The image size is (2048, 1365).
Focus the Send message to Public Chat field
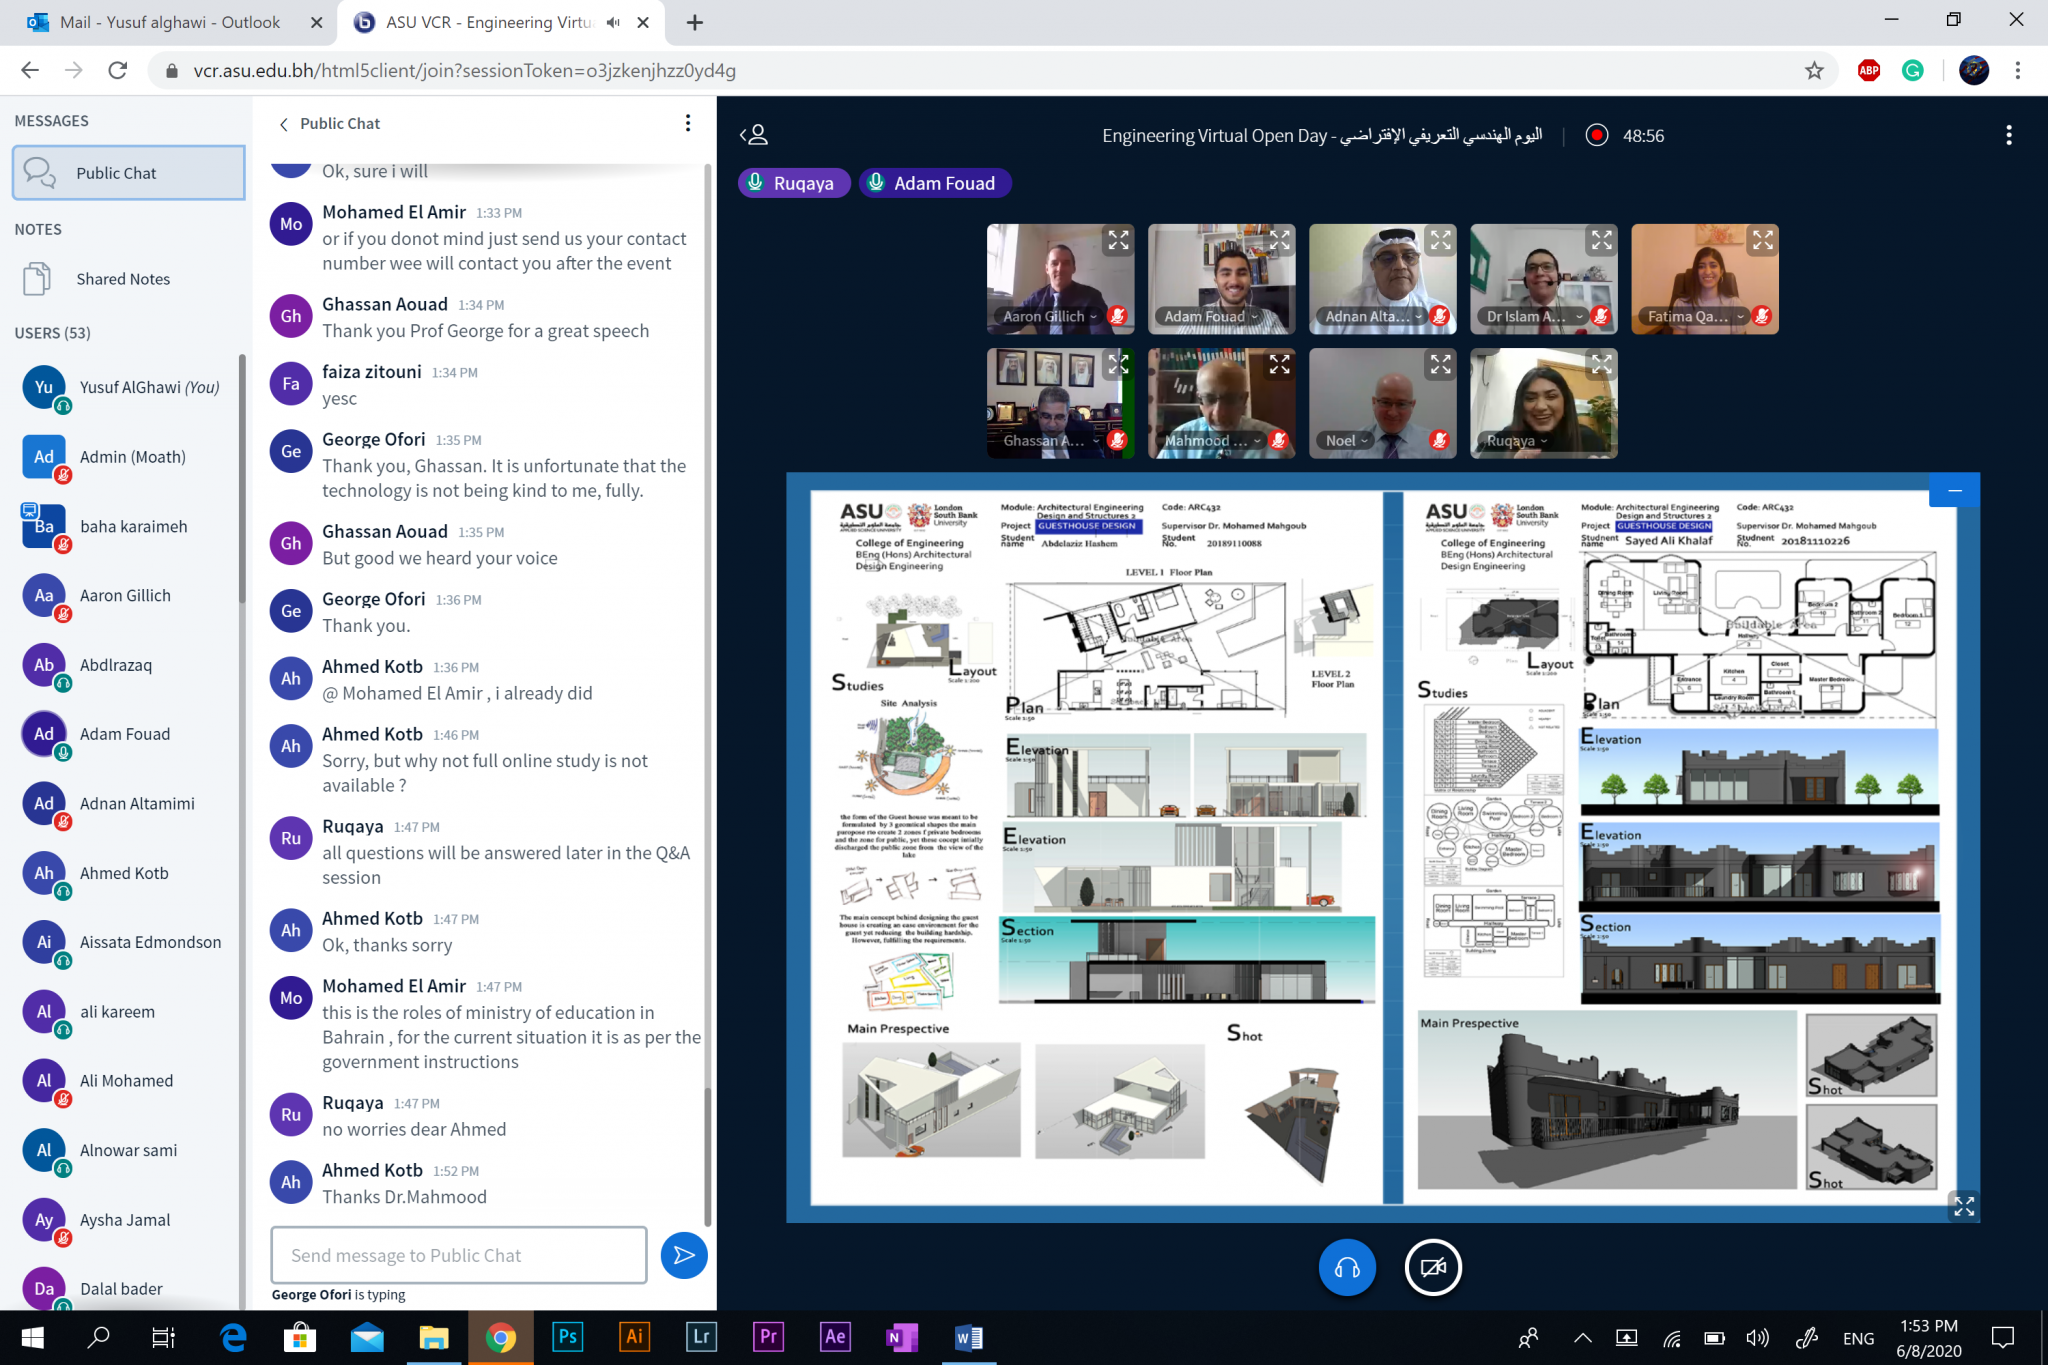click(x=459, y=1255)
